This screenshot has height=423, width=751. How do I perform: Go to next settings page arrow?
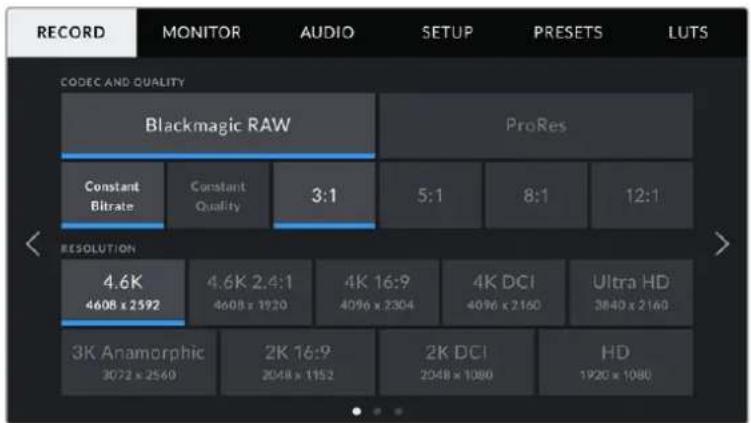tap(721, 244)
